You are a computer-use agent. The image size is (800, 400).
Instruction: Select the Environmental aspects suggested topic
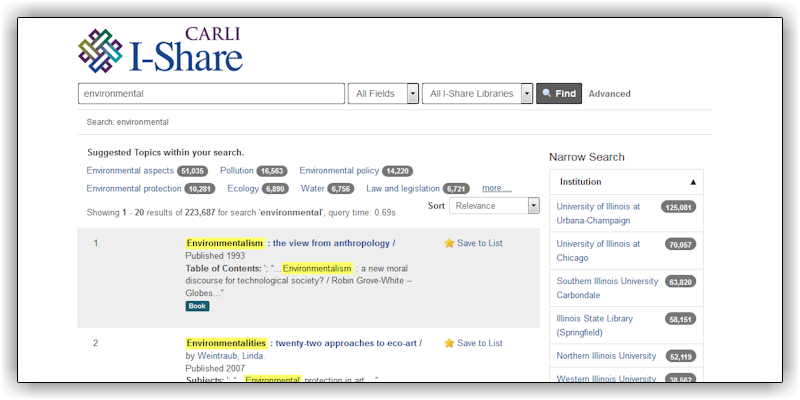pos(130,171)
